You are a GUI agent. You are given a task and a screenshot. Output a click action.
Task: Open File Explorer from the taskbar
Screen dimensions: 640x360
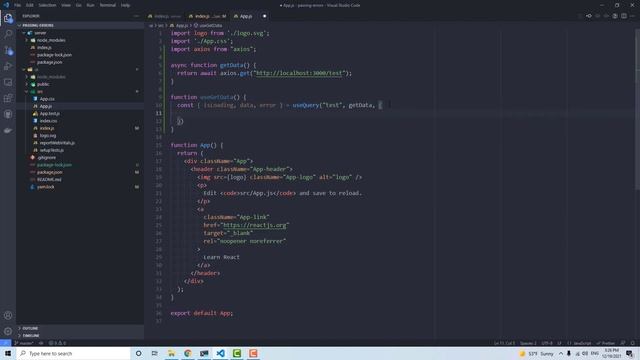171,353
